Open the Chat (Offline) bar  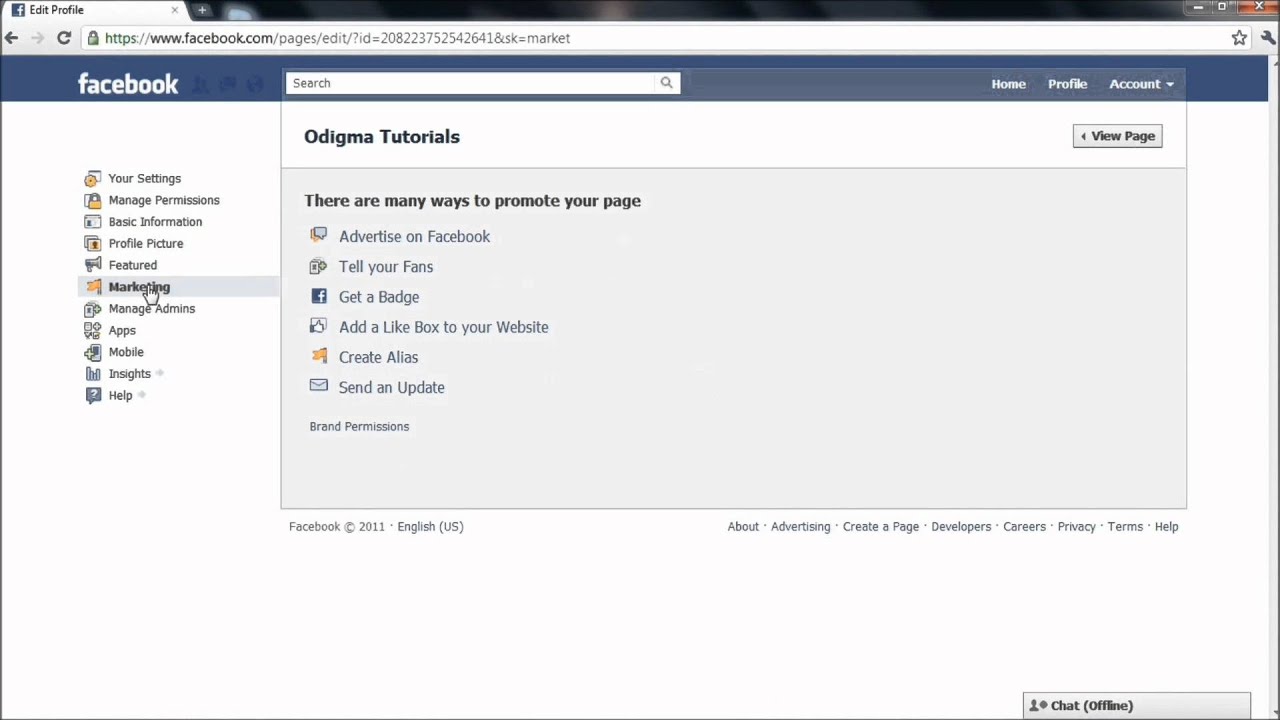point(1137,705)
